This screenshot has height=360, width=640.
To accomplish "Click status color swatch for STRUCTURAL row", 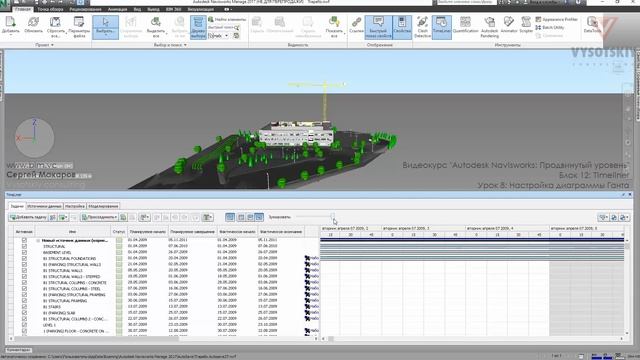I will point(119,247).
